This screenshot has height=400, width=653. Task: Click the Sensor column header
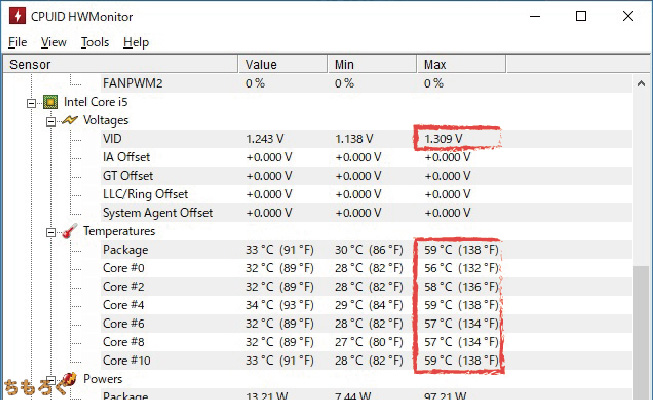click(x=120, y=65)
